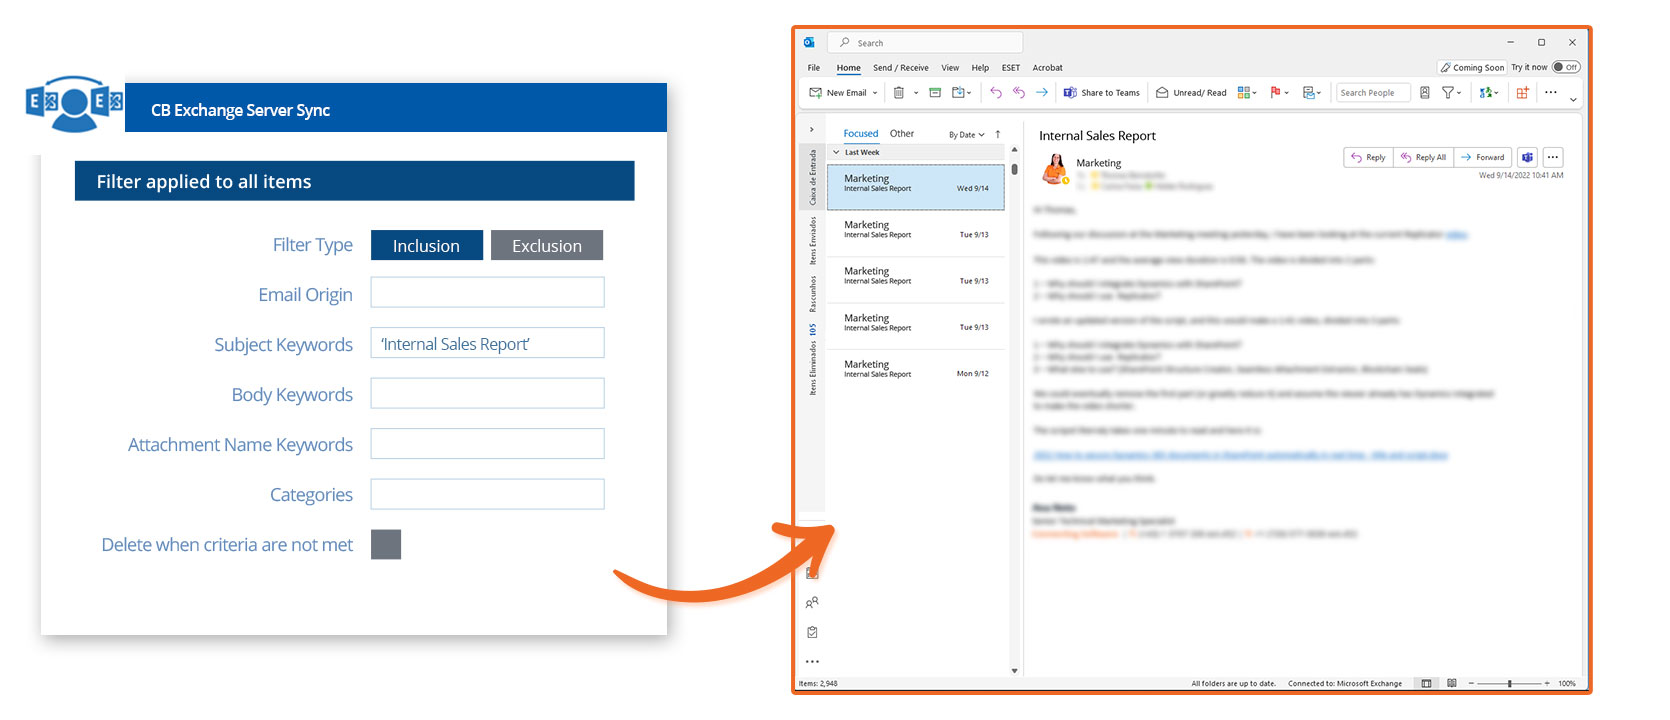The height and width of the screenshot is (720, 1670).
Task: Click the Forward arrow icon in the ribbon
Action: [1041, 93]
